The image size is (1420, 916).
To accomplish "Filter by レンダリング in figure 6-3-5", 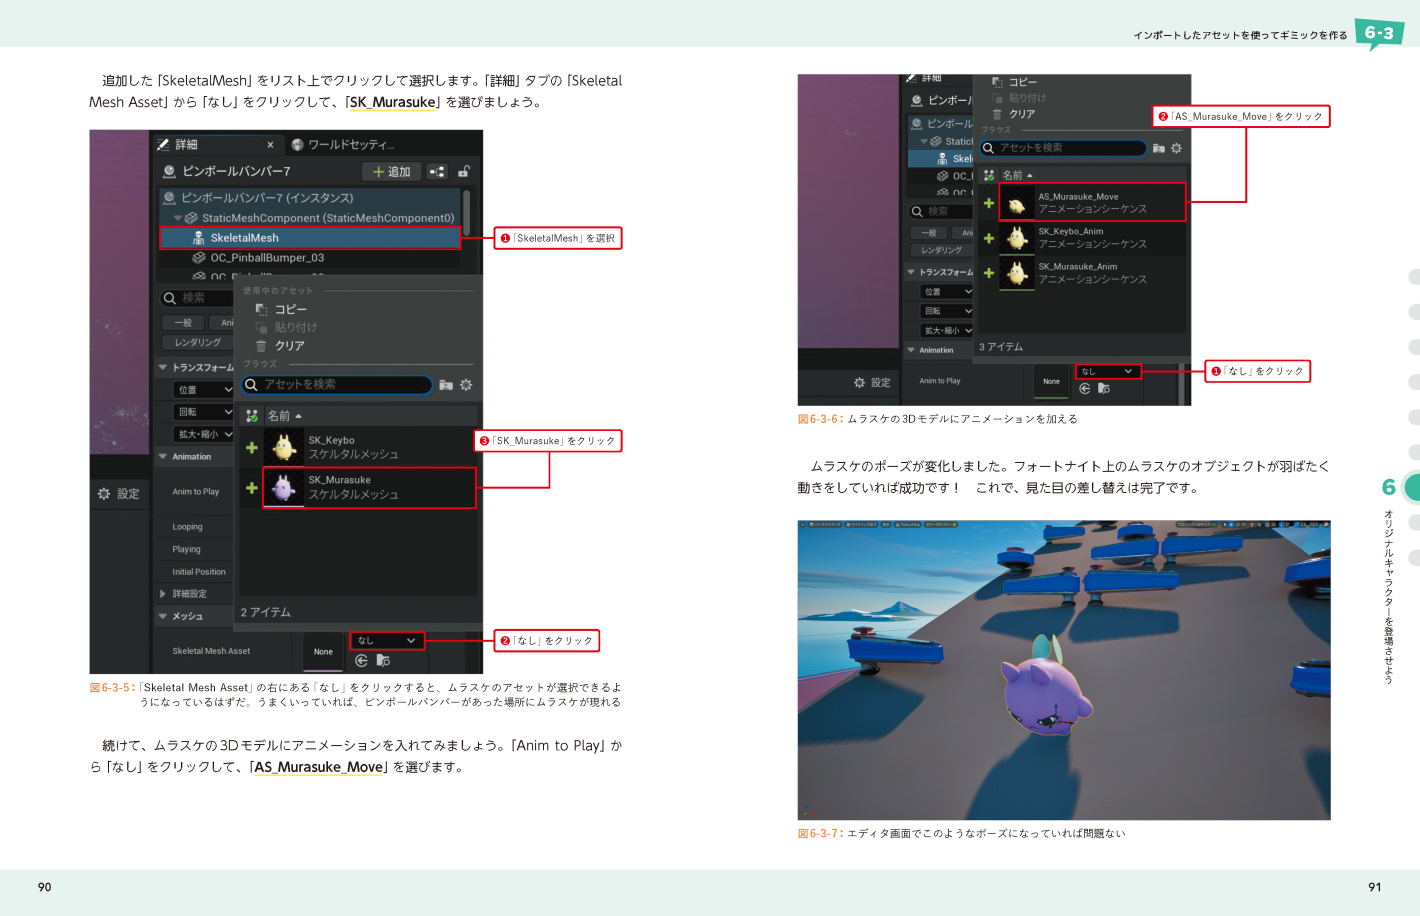I will 197,342.
